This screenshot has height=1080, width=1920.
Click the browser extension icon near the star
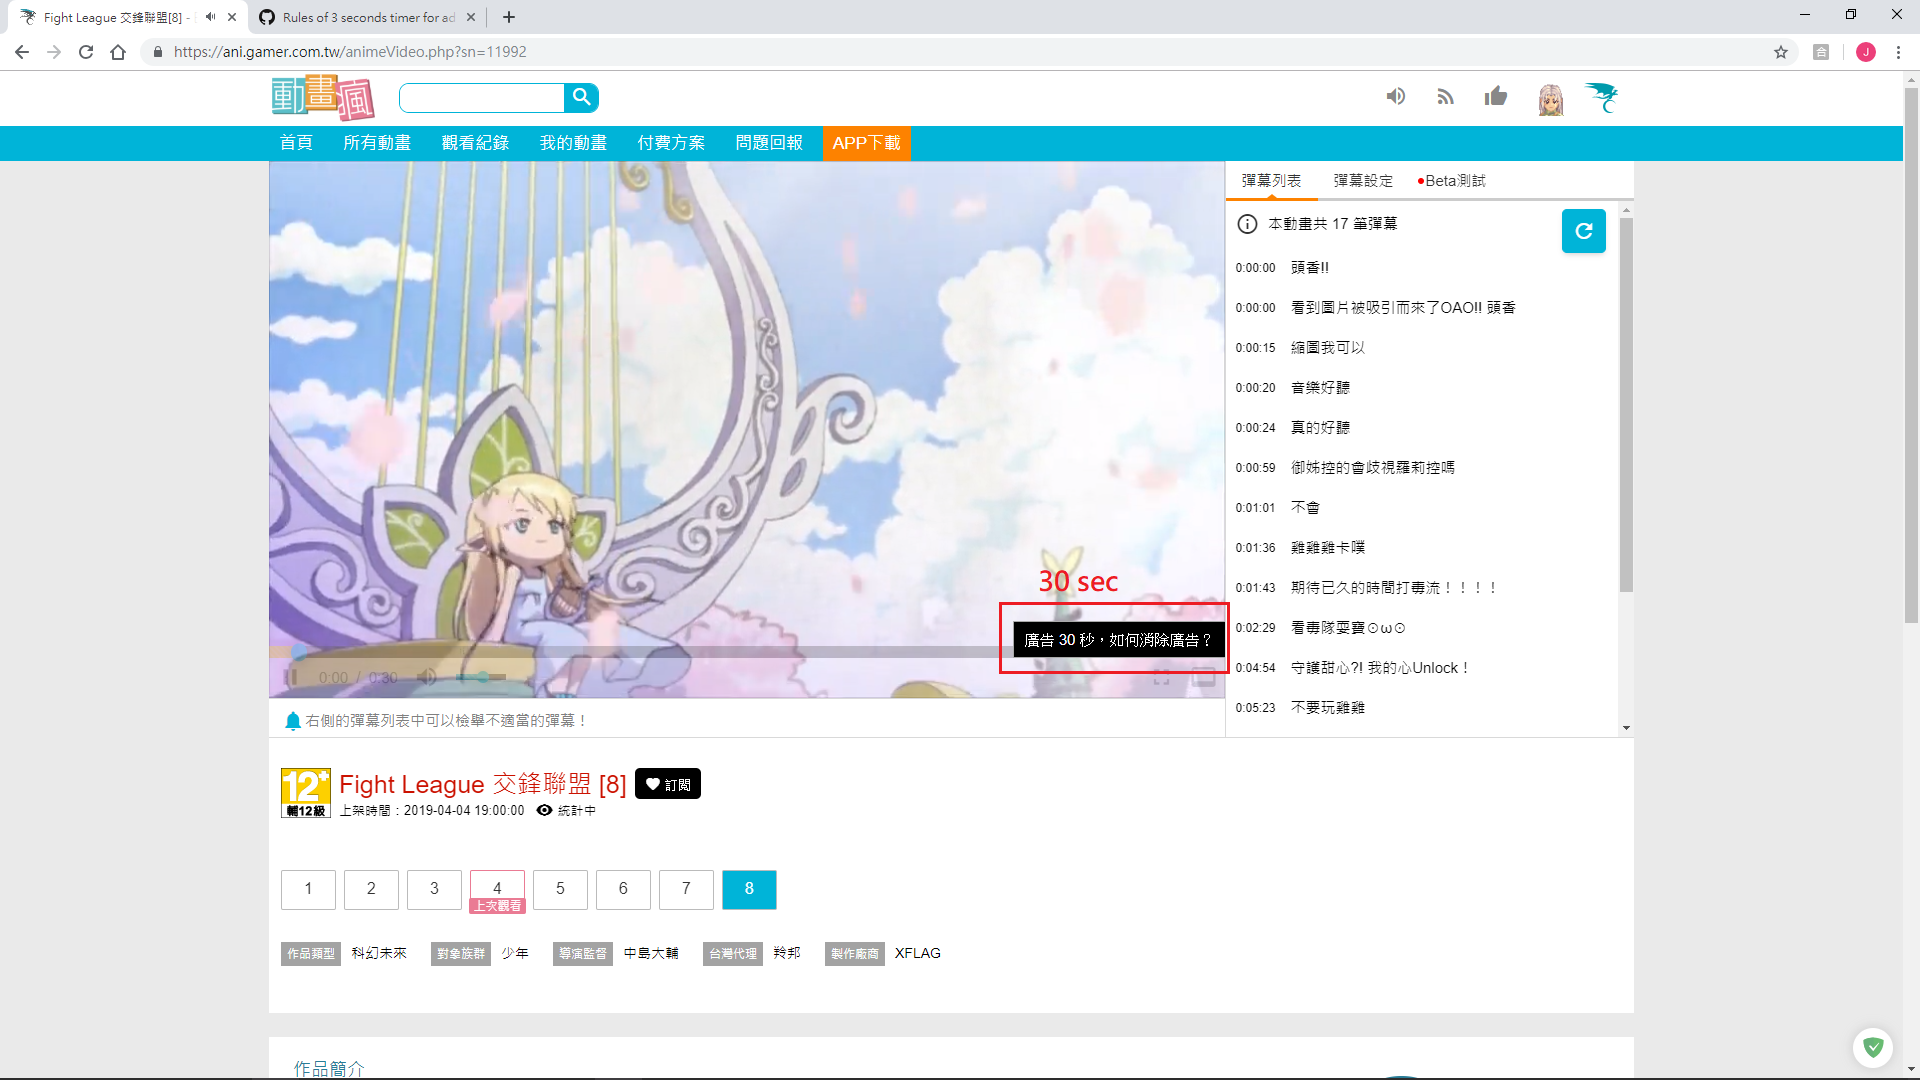pyautogui.click(x=1821, y=52)
